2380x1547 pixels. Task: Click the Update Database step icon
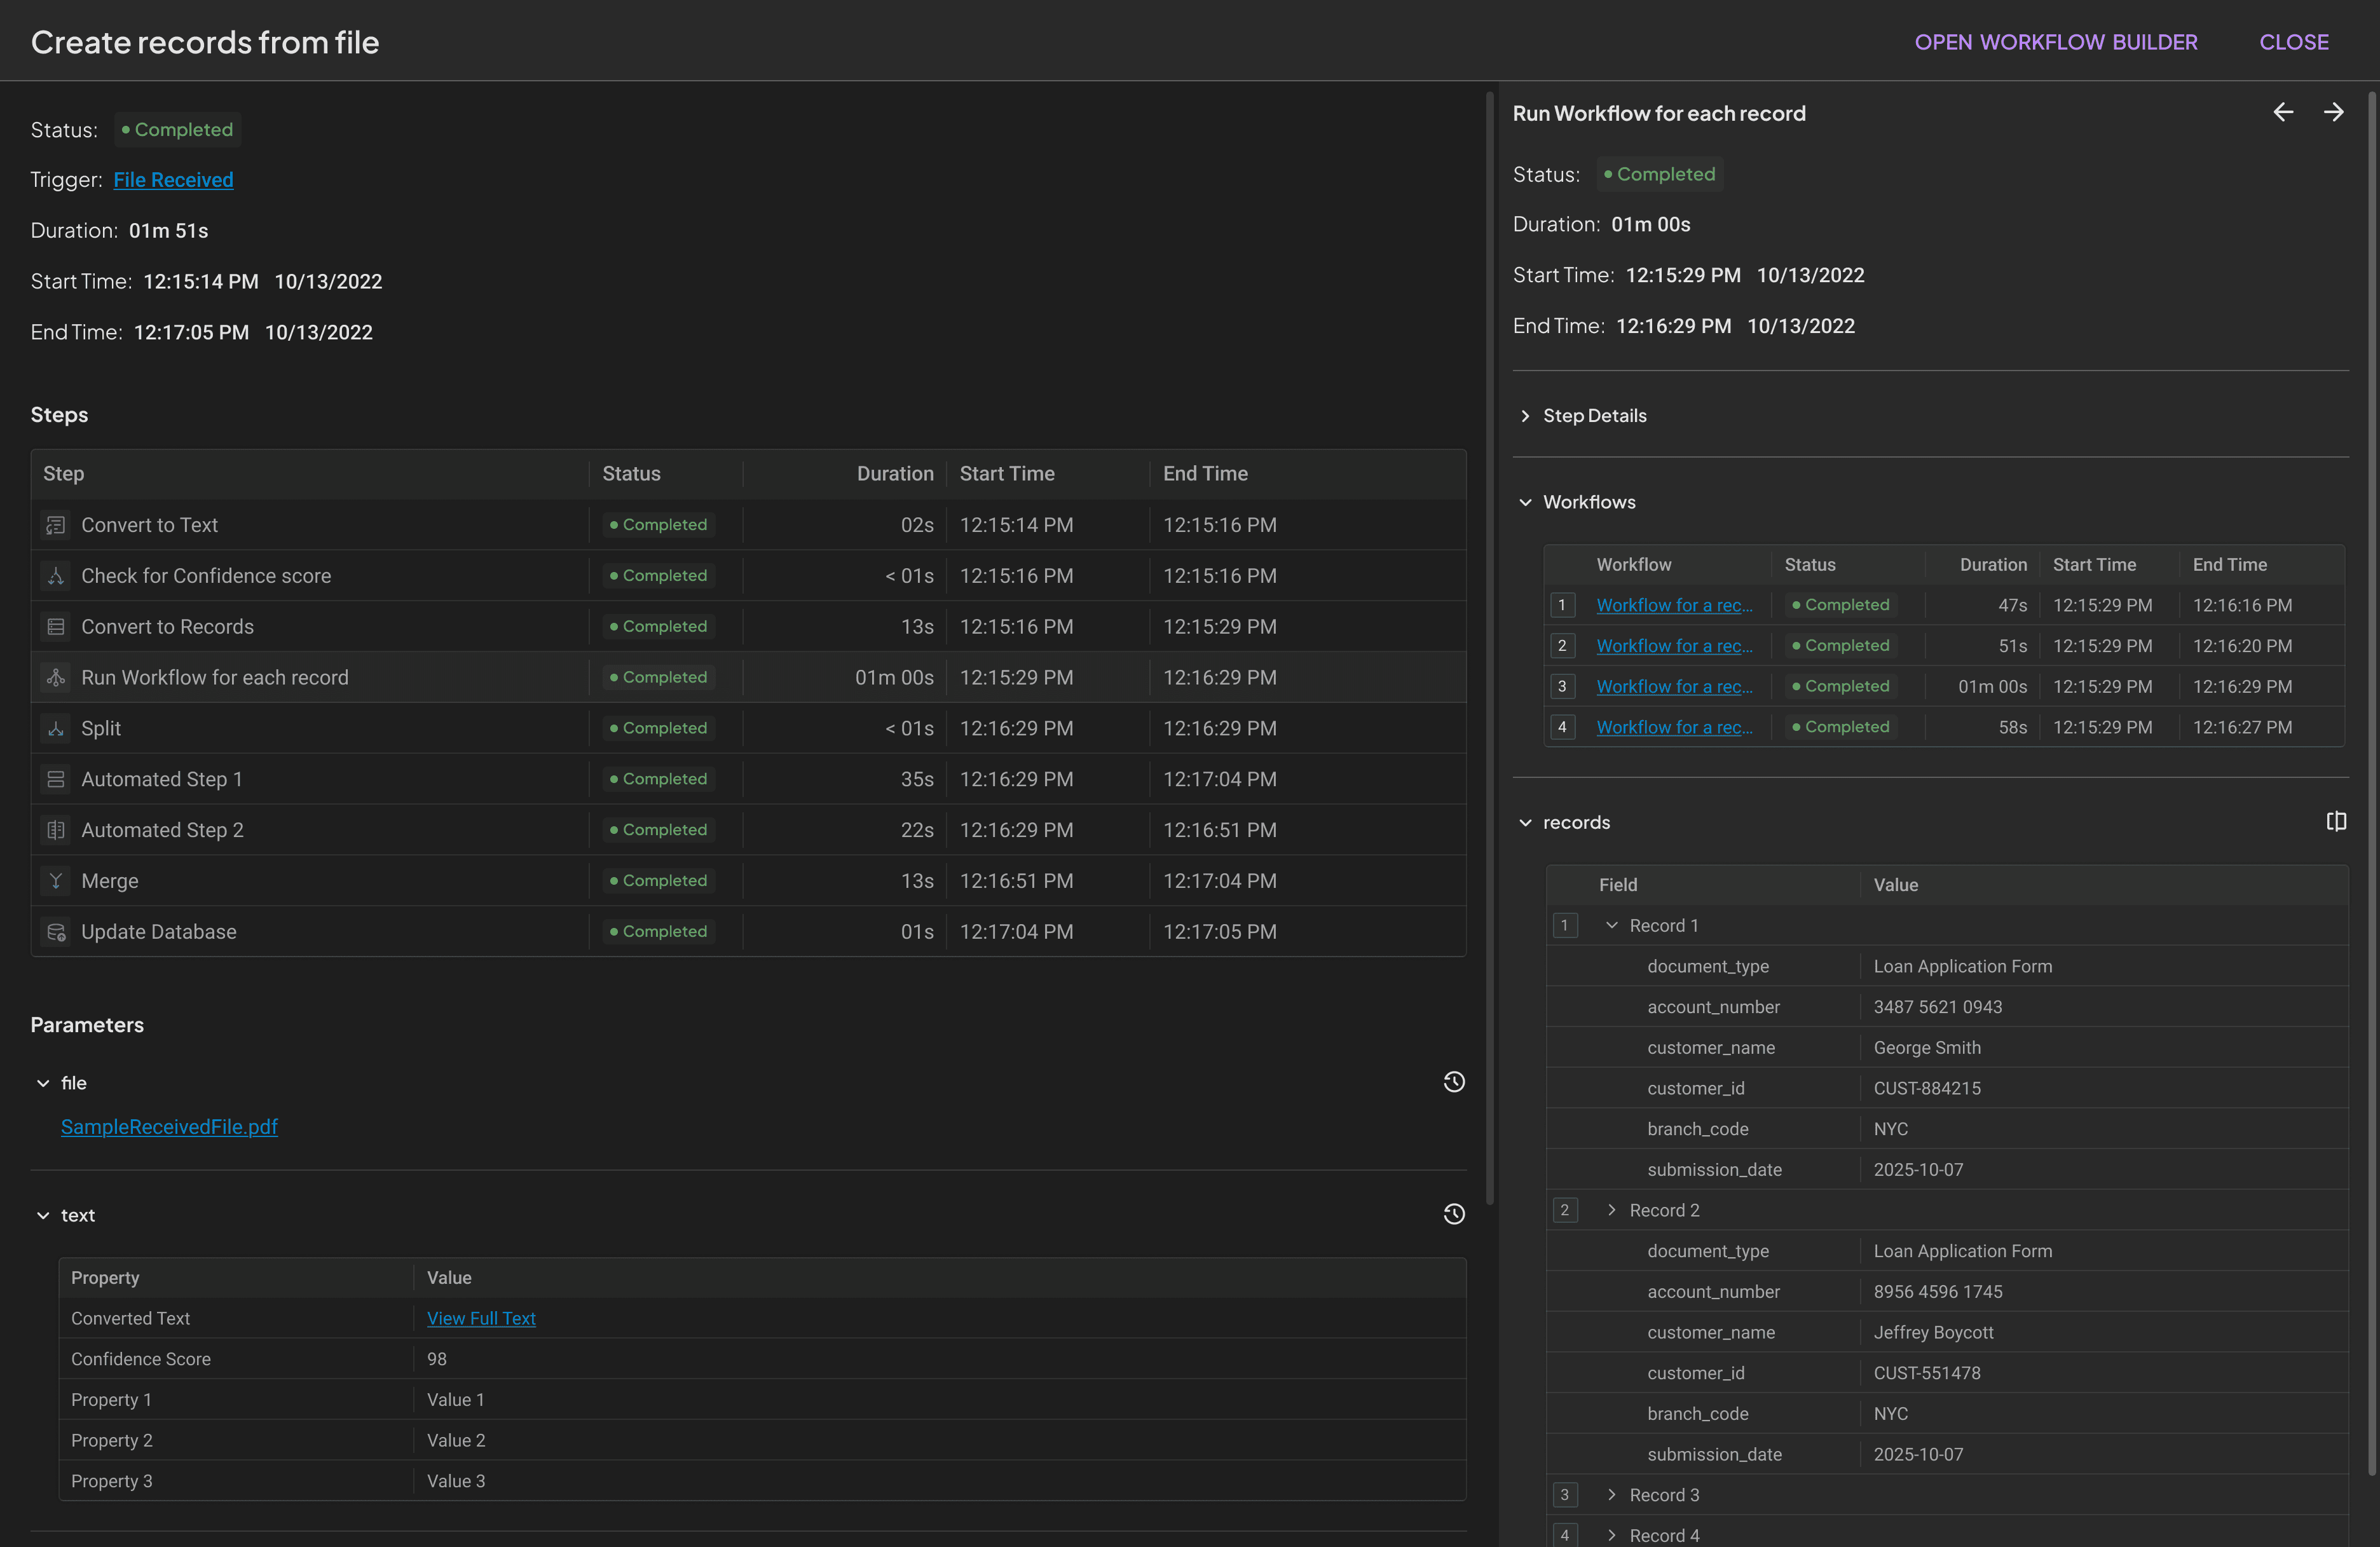click(56, 931)
